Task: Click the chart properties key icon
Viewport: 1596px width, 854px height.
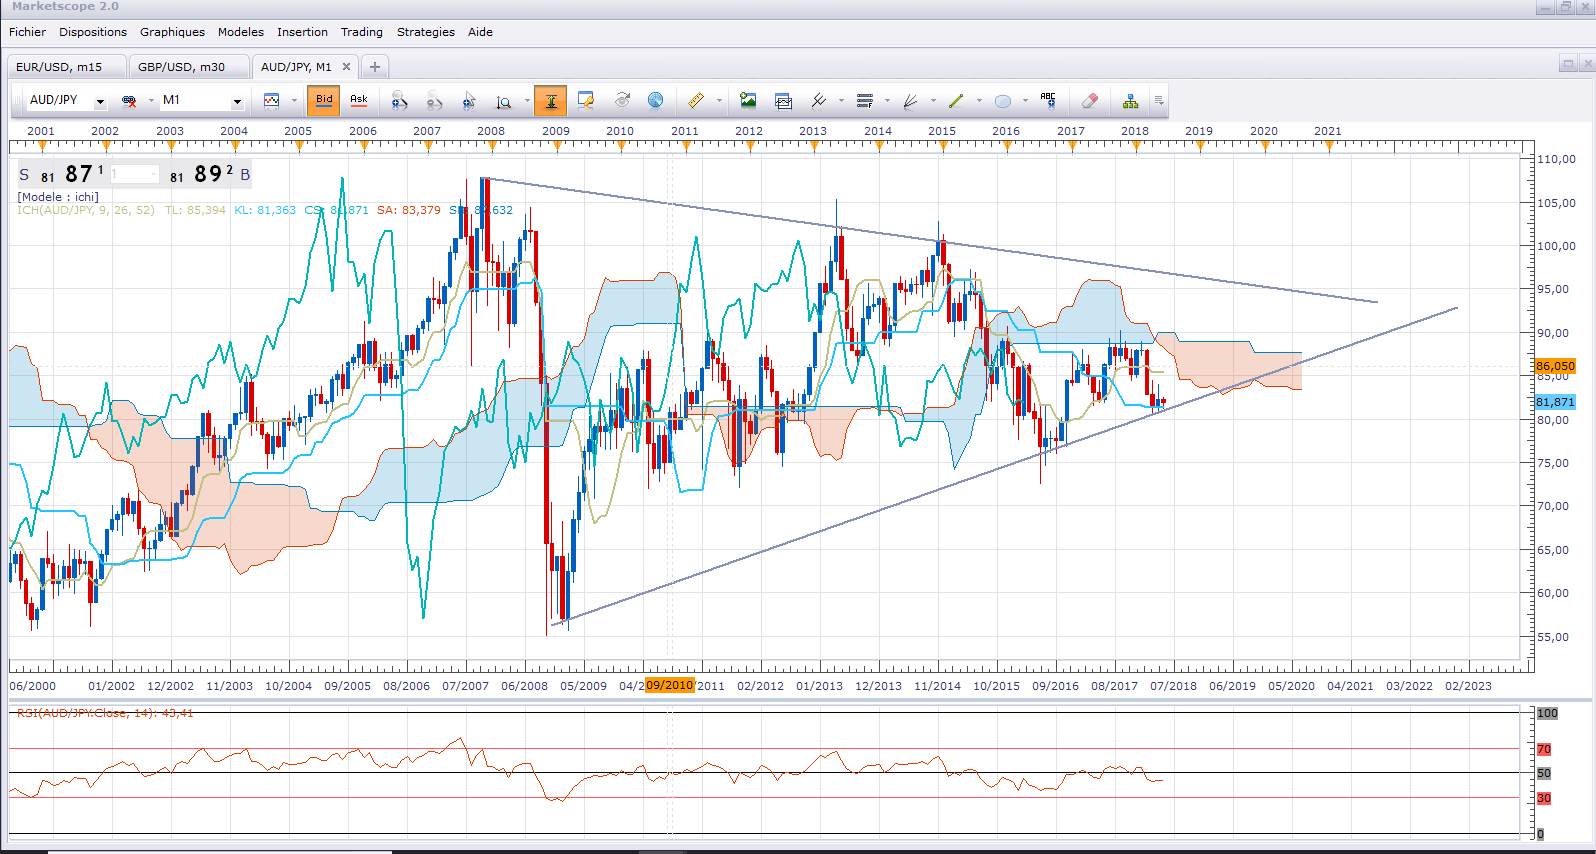Action: pos(586,101)
